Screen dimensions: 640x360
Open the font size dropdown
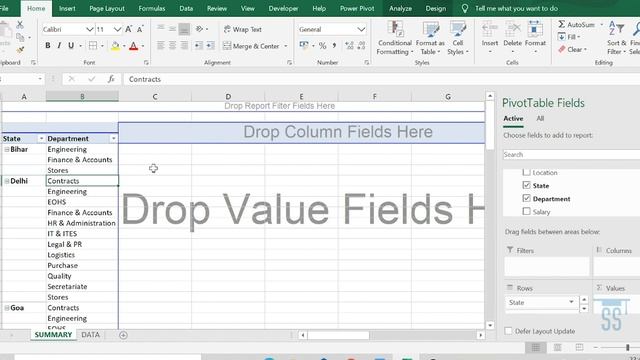(x=117, y=29)
